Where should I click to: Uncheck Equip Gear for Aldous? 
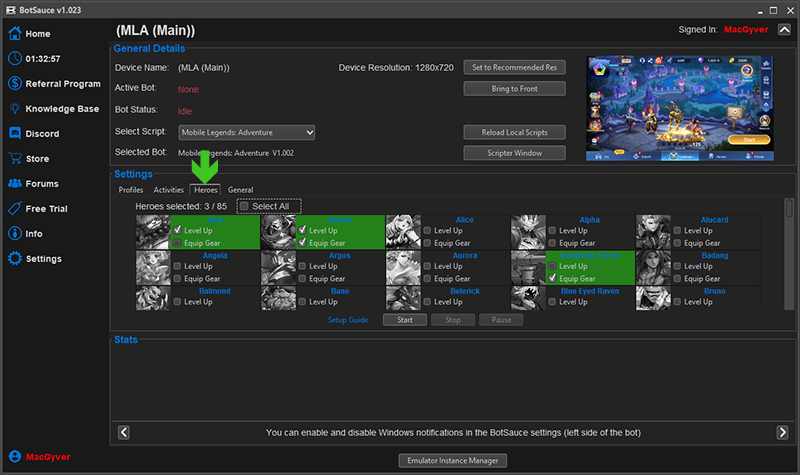tap(302, 243)
